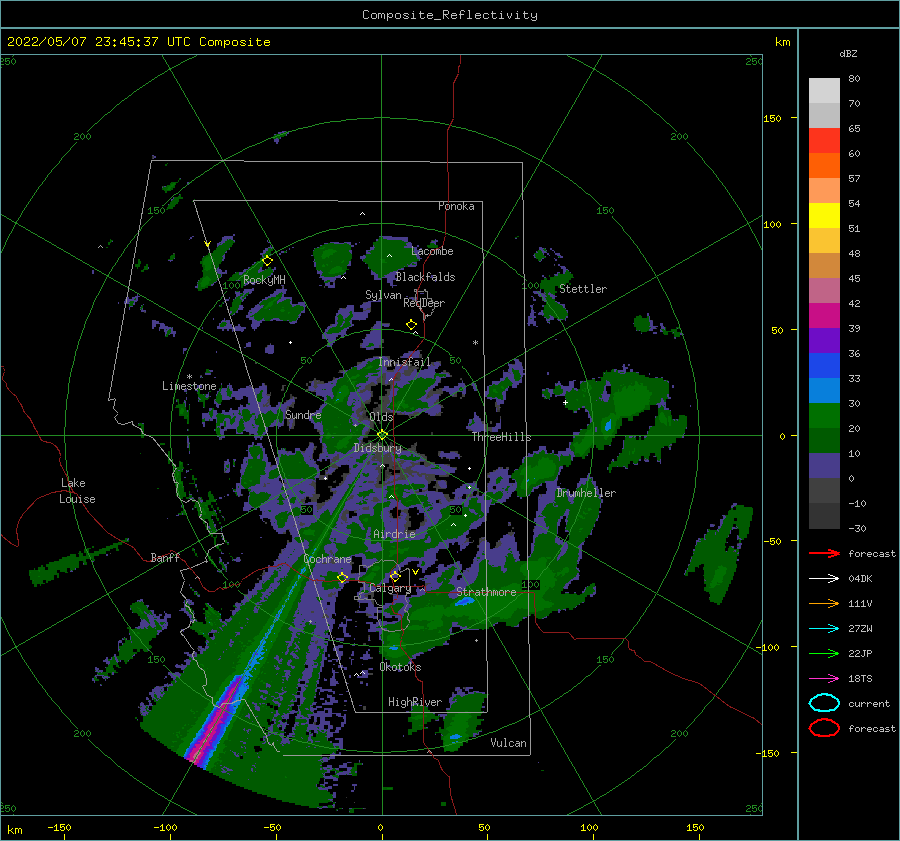Click the Lake Louise label

(x=77, y=491)
